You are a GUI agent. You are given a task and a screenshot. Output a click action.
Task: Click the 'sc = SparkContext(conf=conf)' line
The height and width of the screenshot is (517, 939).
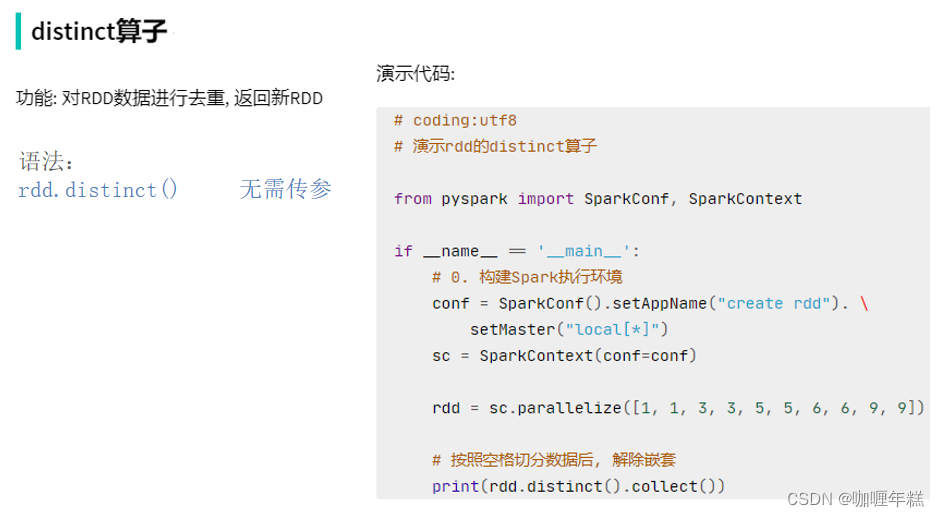click(x=564, y=356)
